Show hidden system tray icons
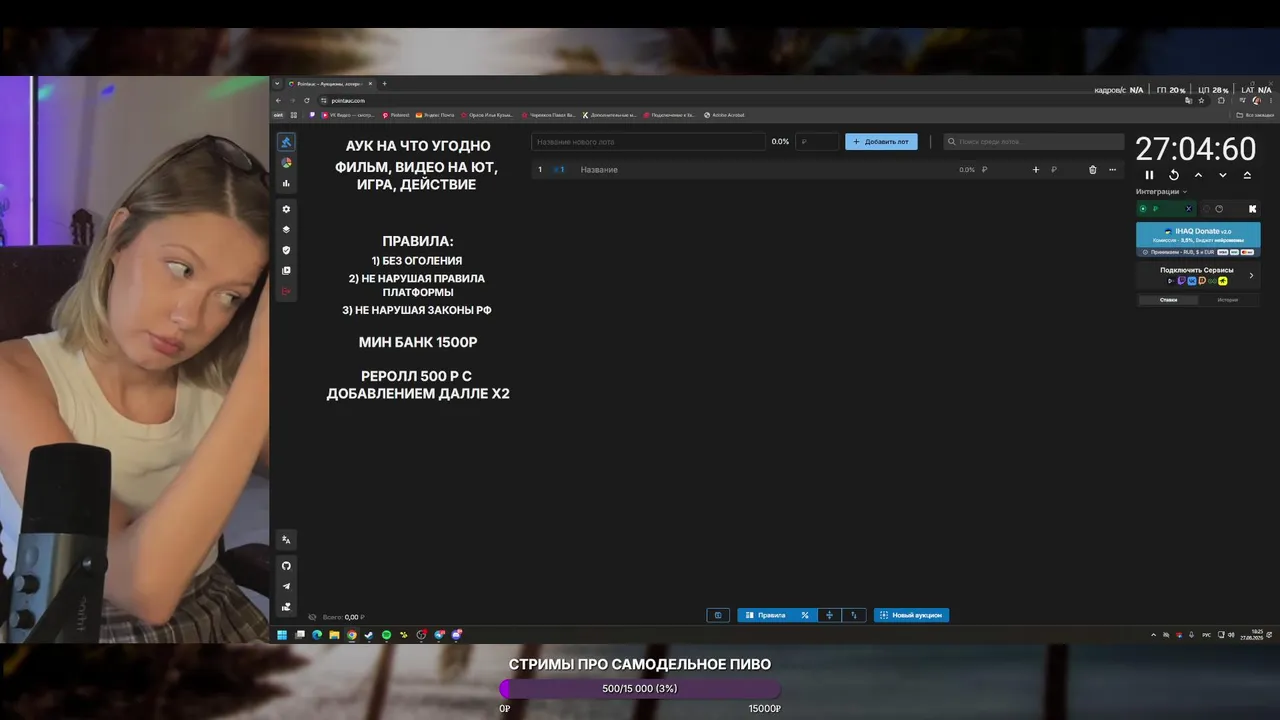The image size is (1280, 720). pos(1154,635)
